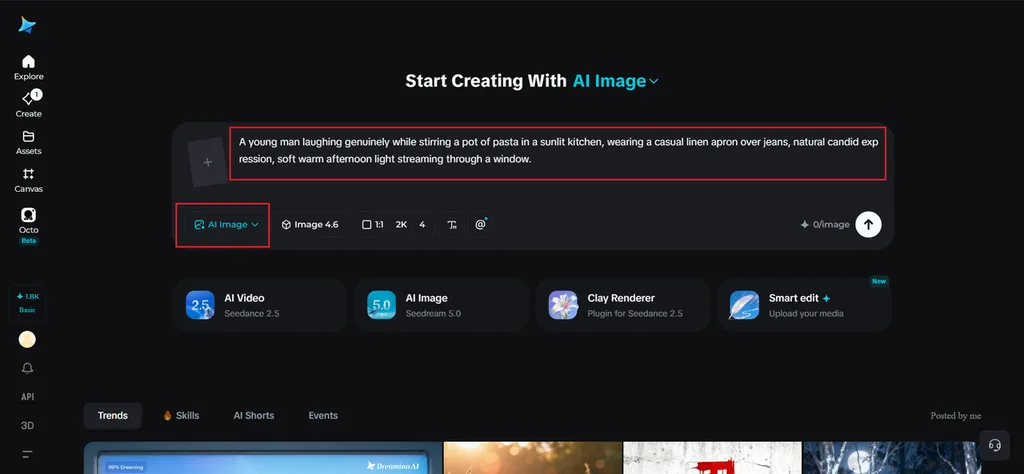This screenshot has height=474, width=1024.
Task: Click the Dreamina logo icon
Action: pyautogui.click(x=27, y=25)
